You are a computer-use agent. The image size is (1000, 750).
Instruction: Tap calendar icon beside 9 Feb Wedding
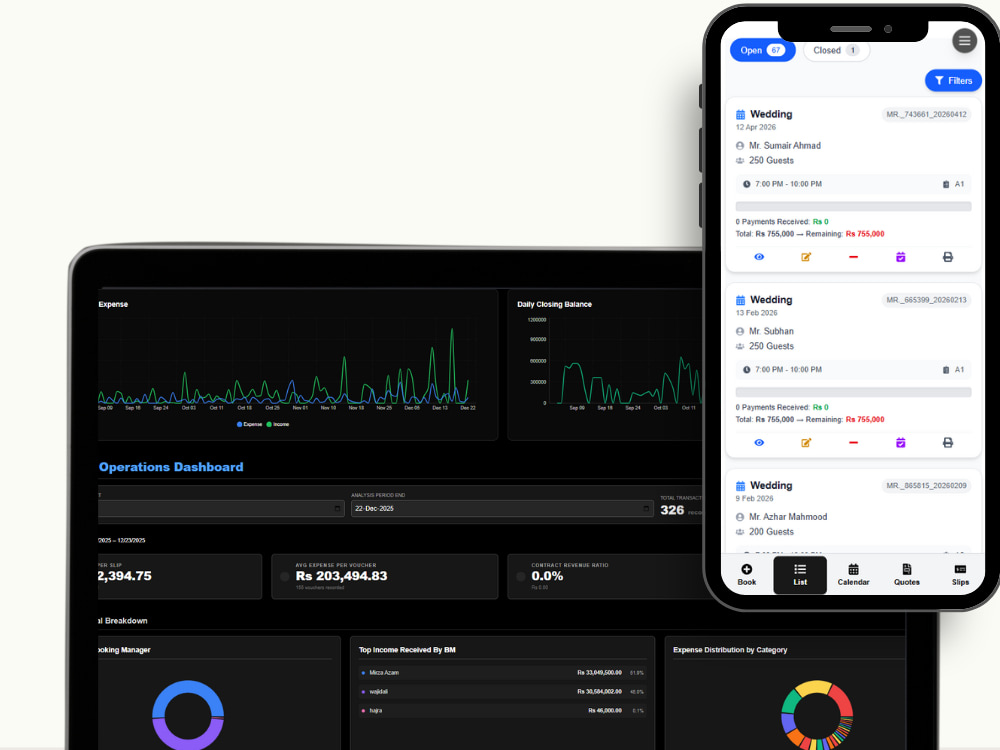[x=740, y=486]
